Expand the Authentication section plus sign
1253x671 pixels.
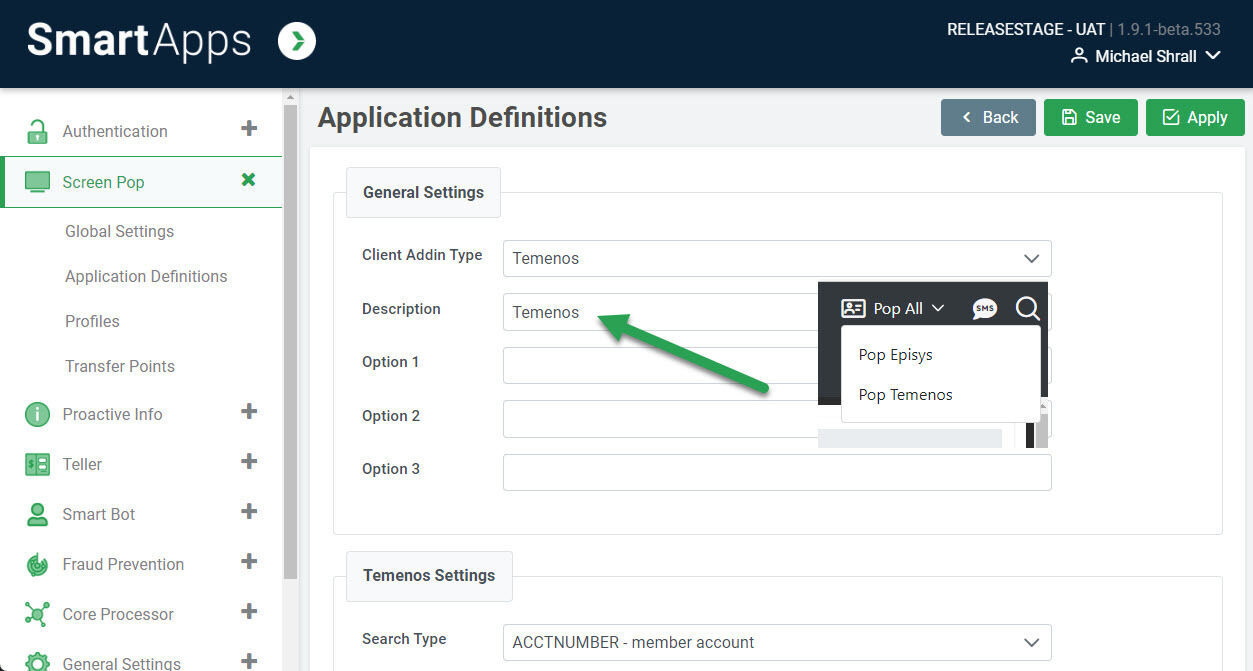coord(249,128)
